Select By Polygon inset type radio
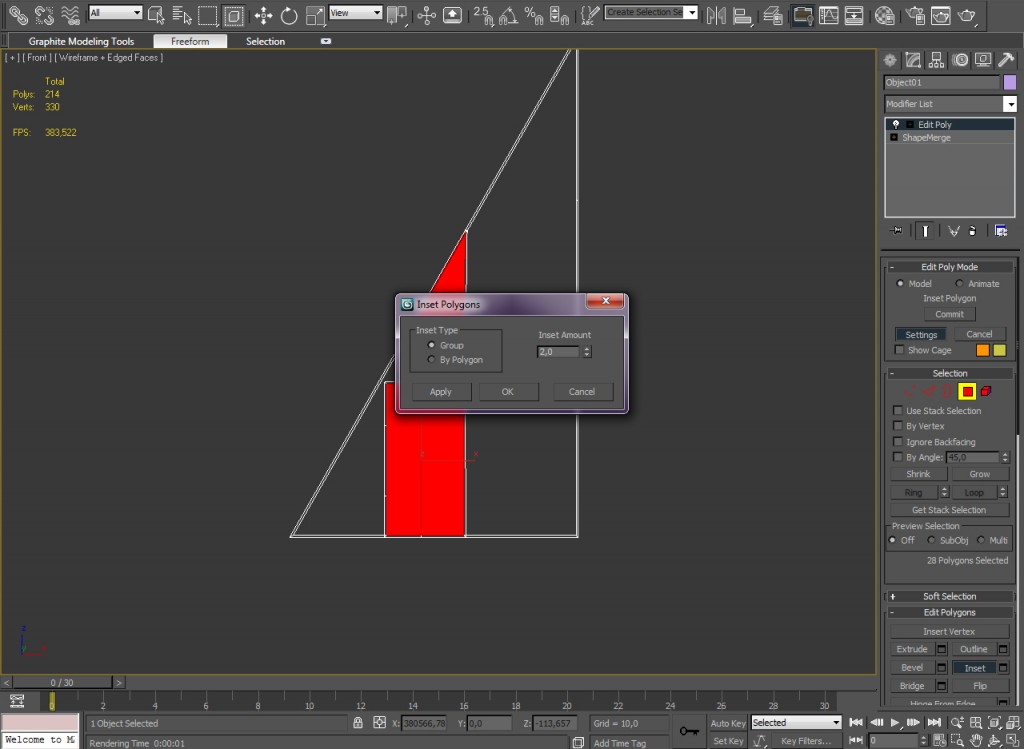 click(431, 360)
